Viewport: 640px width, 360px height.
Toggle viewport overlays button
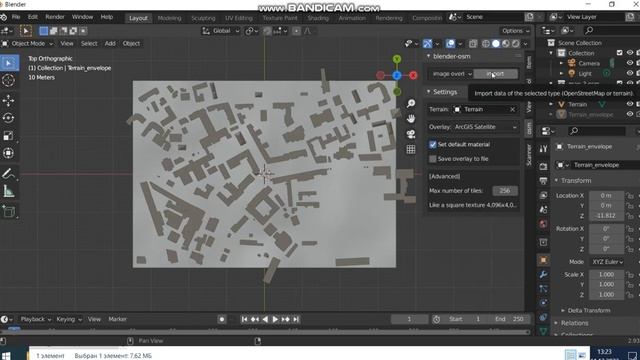click(x=450, y=44)
